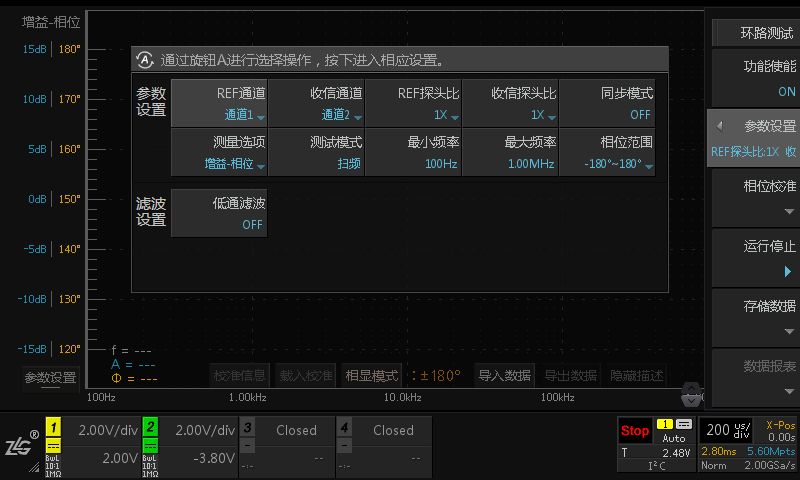Click 导出数据 button
This screenshot has height=480, width=800.
coord(570,376)
